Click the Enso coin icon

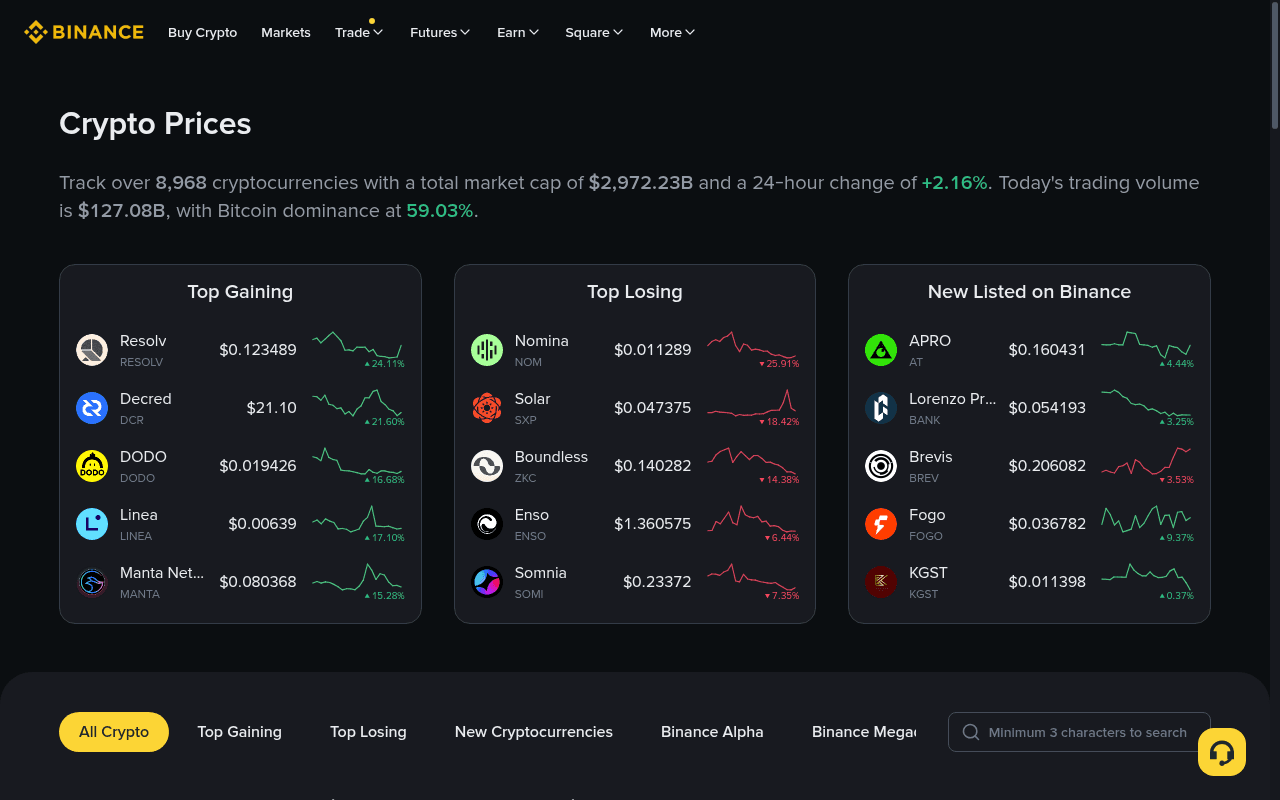point(487,524)
